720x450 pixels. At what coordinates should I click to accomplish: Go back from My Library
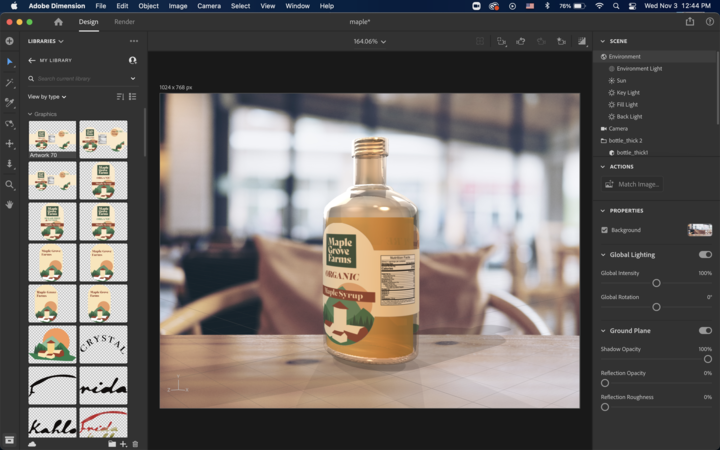tap(31, 60)
